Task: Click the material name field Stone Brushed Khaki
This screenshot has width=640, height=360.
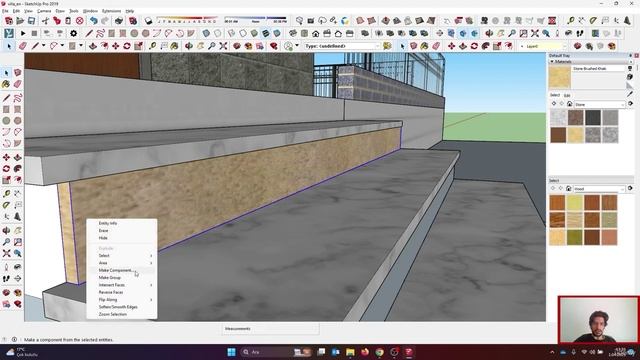Action: 598,69
